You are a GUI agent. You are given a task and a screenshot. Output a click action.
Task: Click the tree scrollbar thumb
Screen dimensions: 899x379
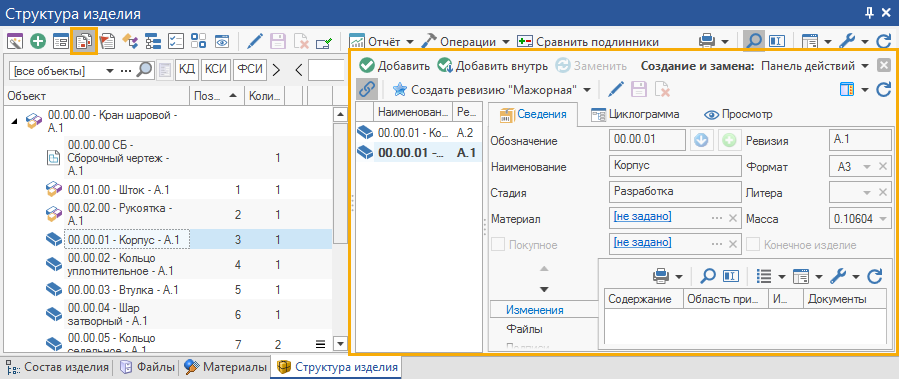pyautogui.click(x=340, y=182)
